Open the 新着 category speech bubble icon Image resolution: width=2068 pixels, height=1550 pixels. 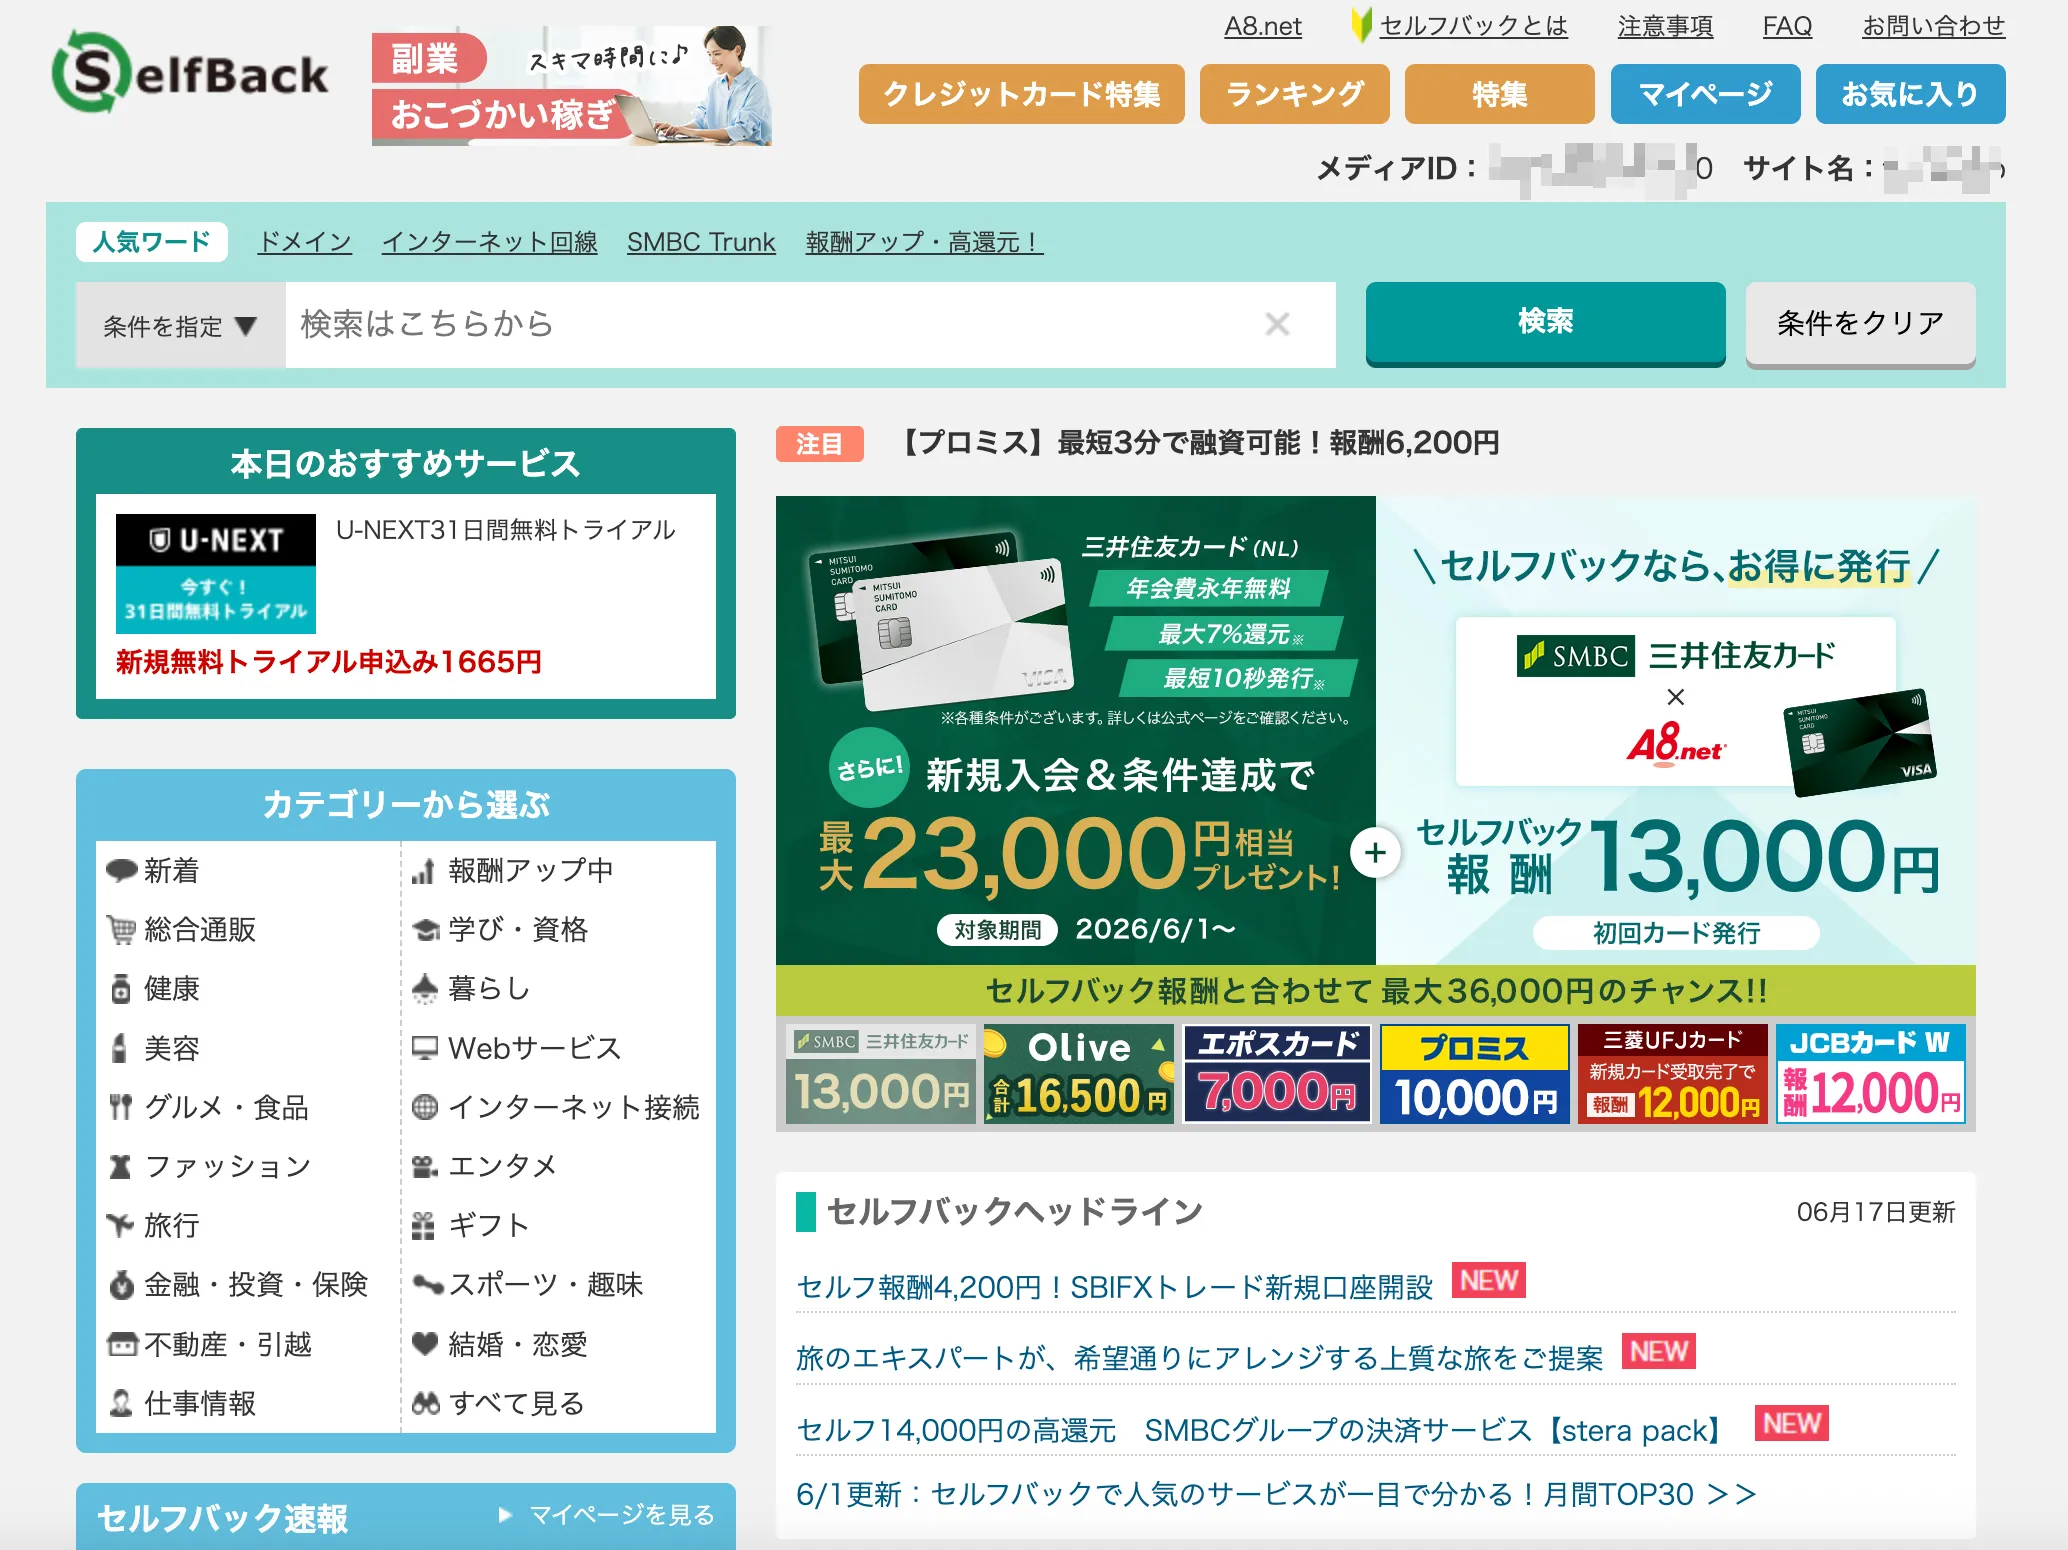121,871
